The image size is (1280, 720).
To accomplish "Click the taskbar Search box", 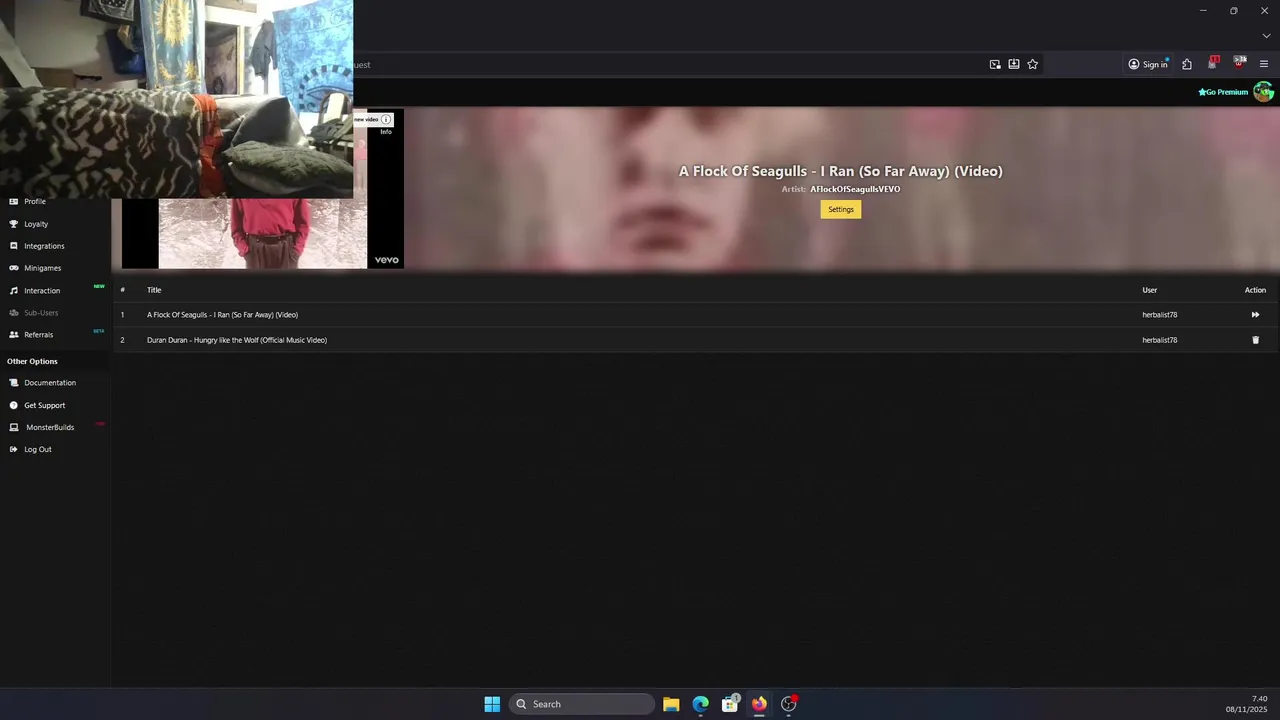I will point(582,704).
